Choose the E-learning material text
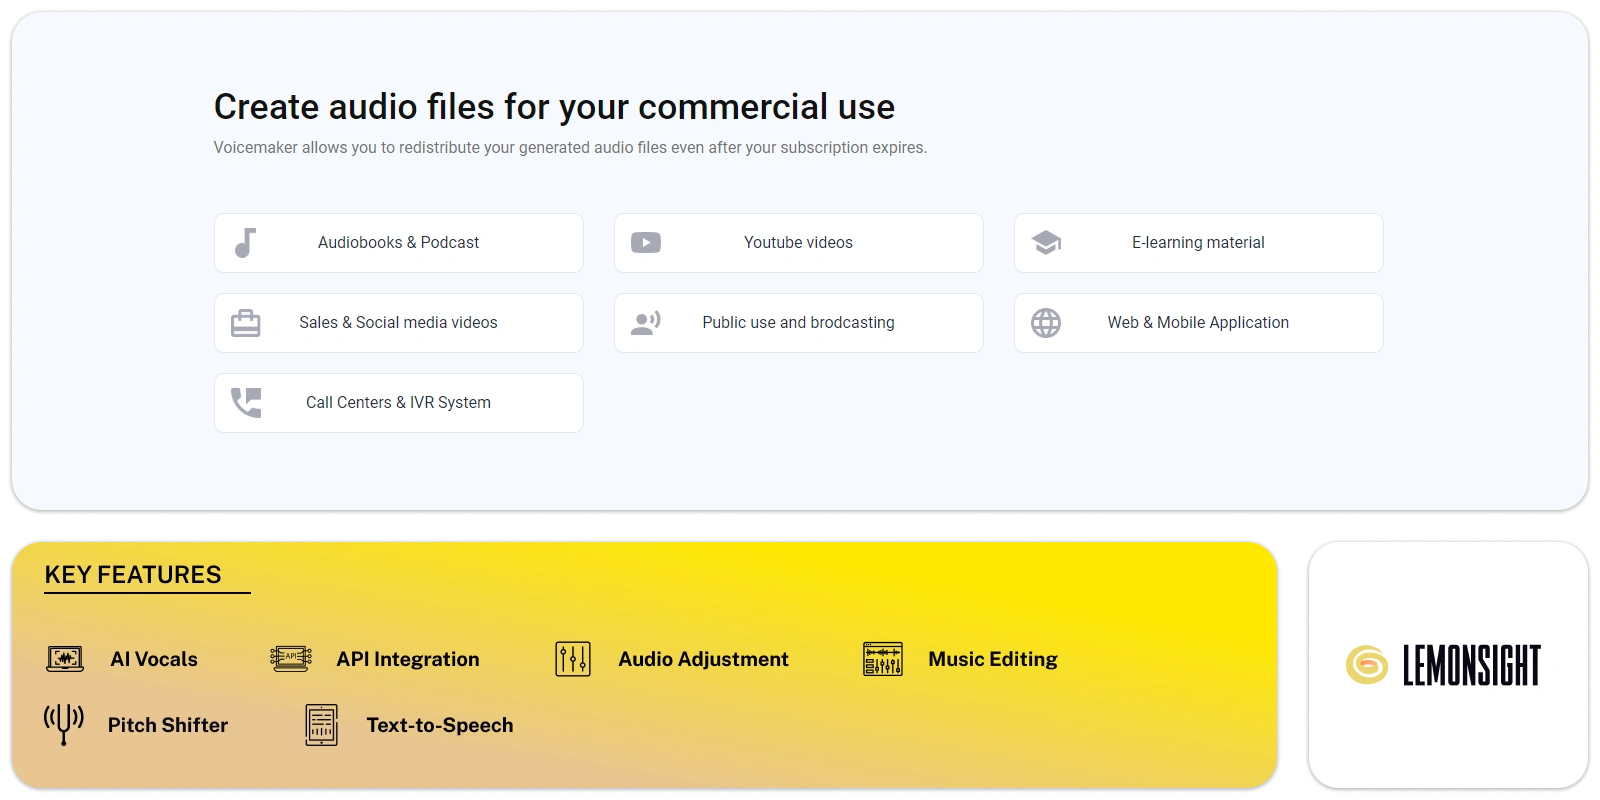Viewport: 1600px width, 800px height. click(1198, 243)
